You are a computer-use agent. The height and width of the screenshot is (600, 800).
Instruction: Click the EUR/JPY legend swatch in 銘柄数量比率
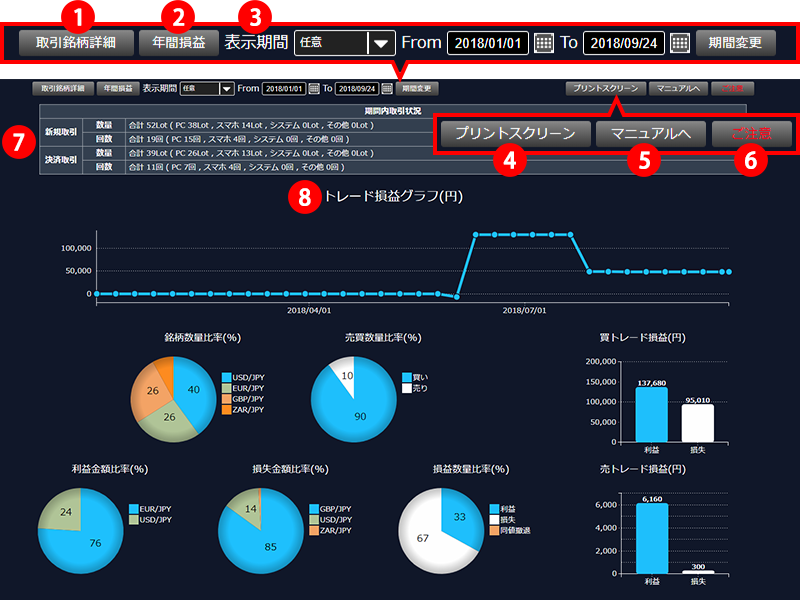click(227, 388)
